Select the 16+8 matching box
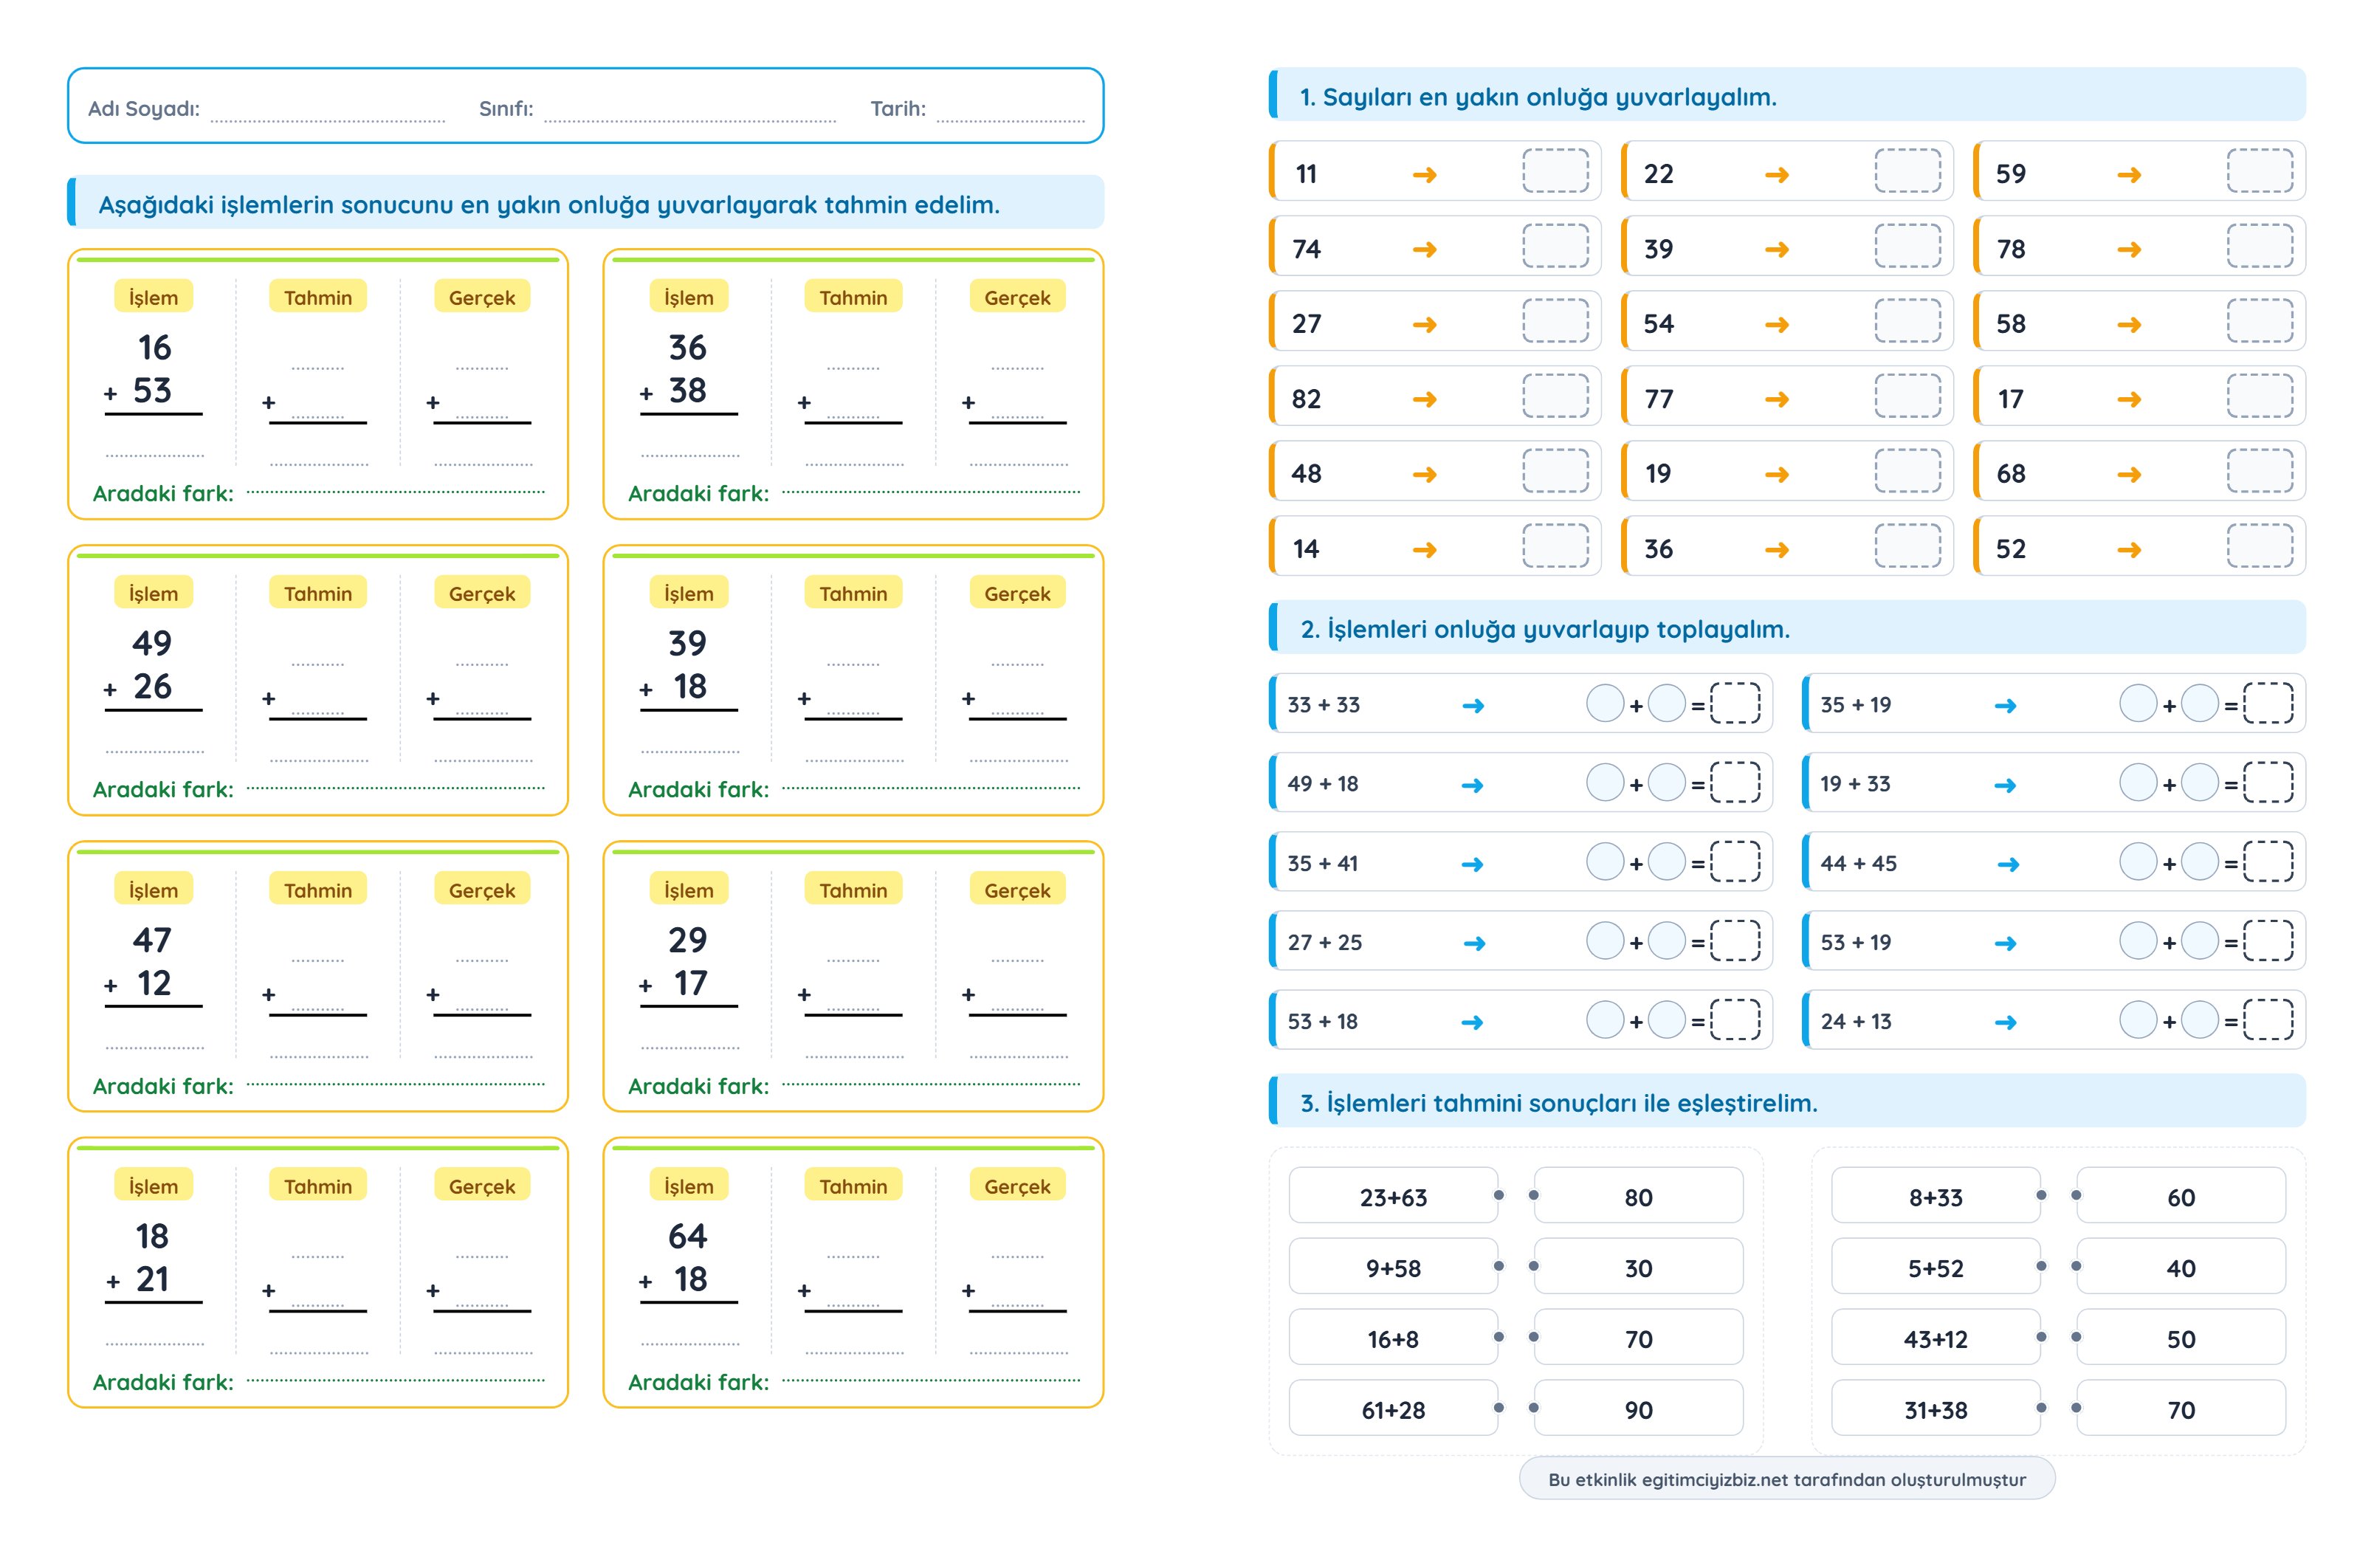 [x=1392, y=1338]
